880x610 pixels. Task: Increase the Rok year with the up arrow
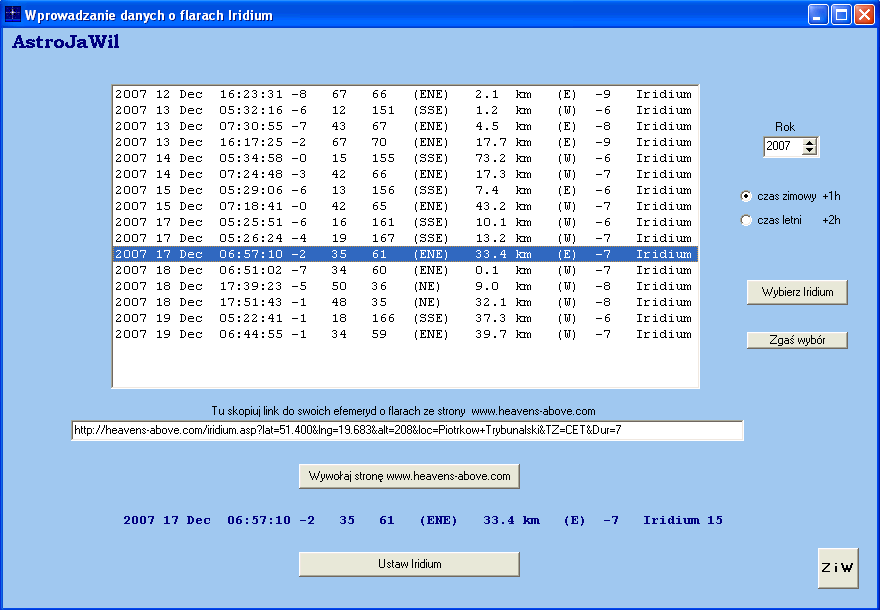(x=809, y=143)
